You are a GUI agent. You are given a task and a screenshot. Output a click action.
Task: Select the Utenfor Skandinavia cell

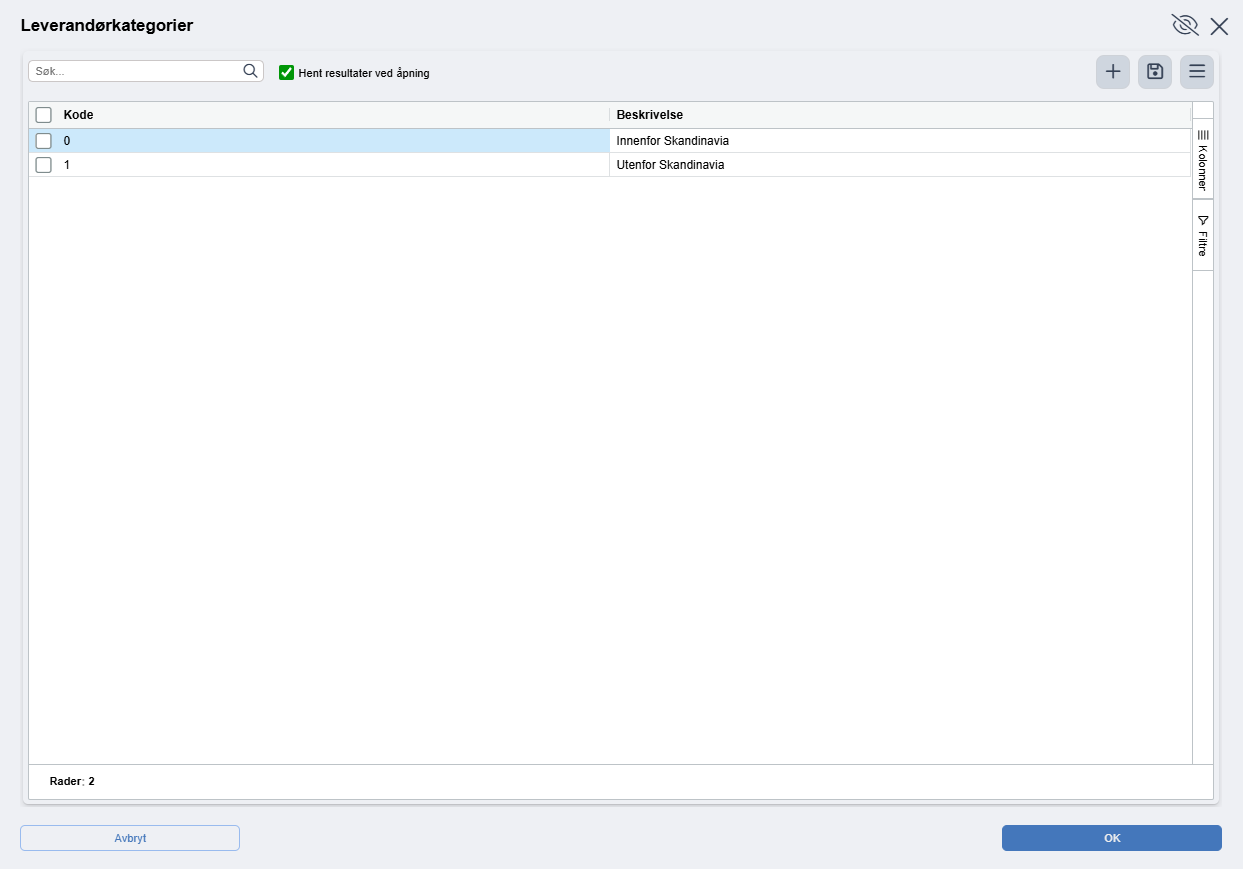[x=900, y=165]
